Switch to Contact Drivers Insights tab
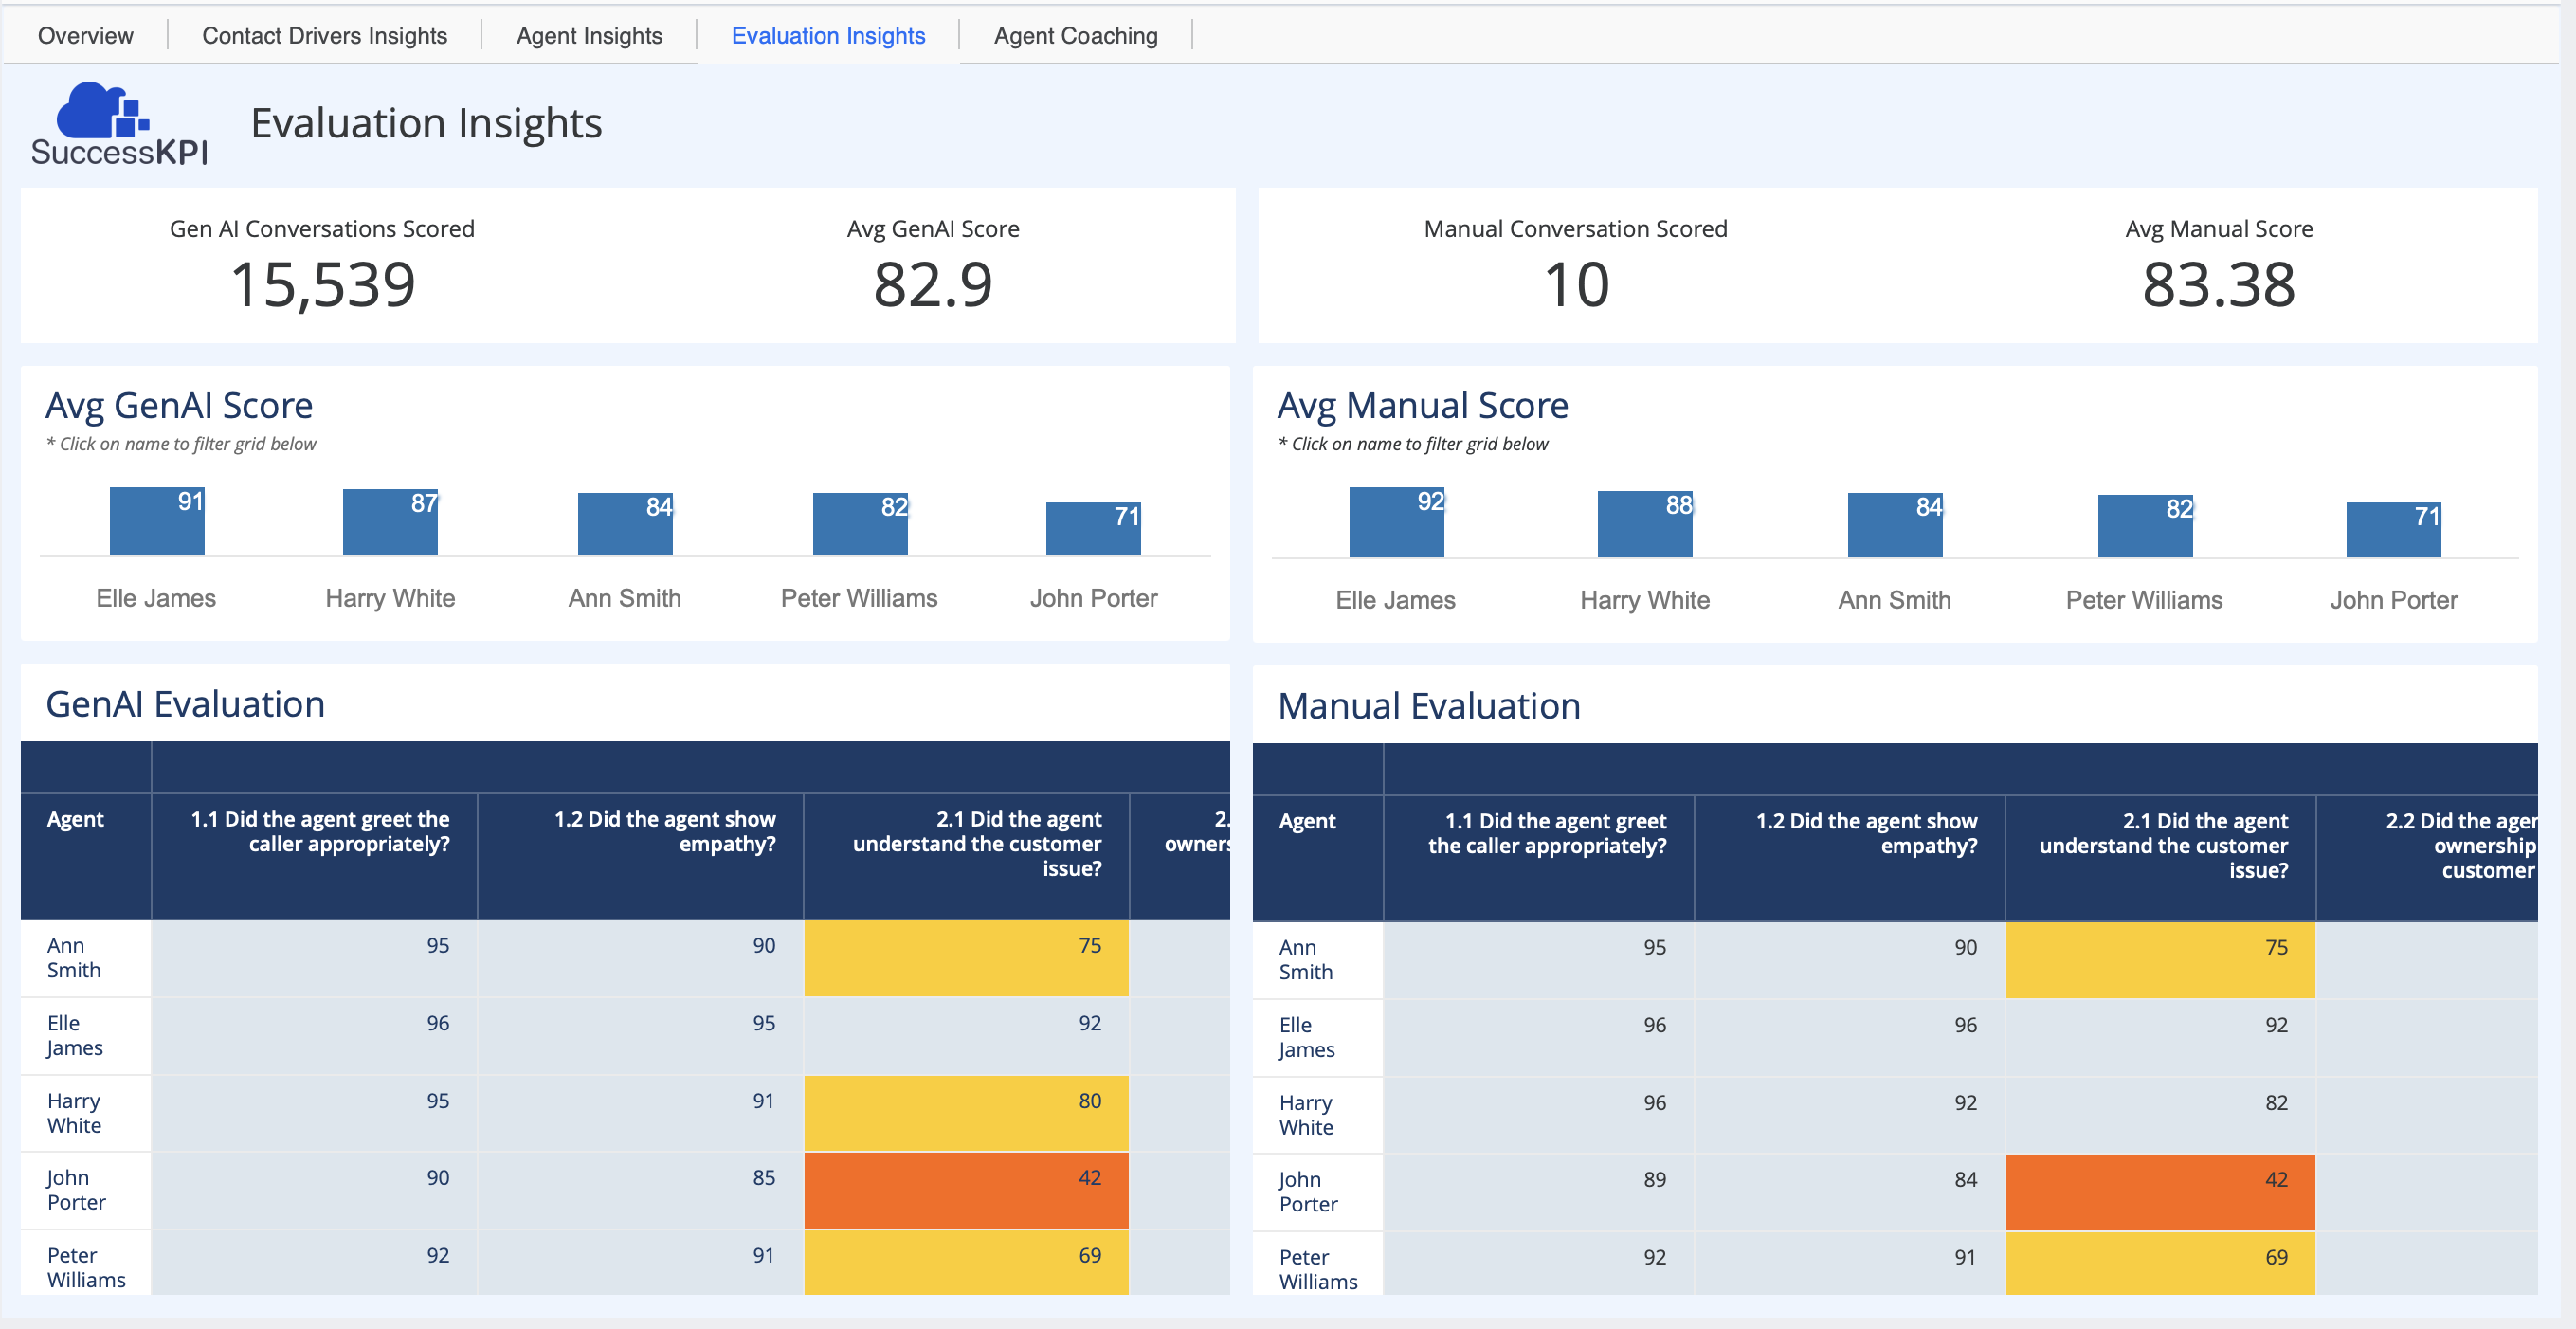Image resolution: width=2576 pixels, height=1329 pixels. point(324,36)
